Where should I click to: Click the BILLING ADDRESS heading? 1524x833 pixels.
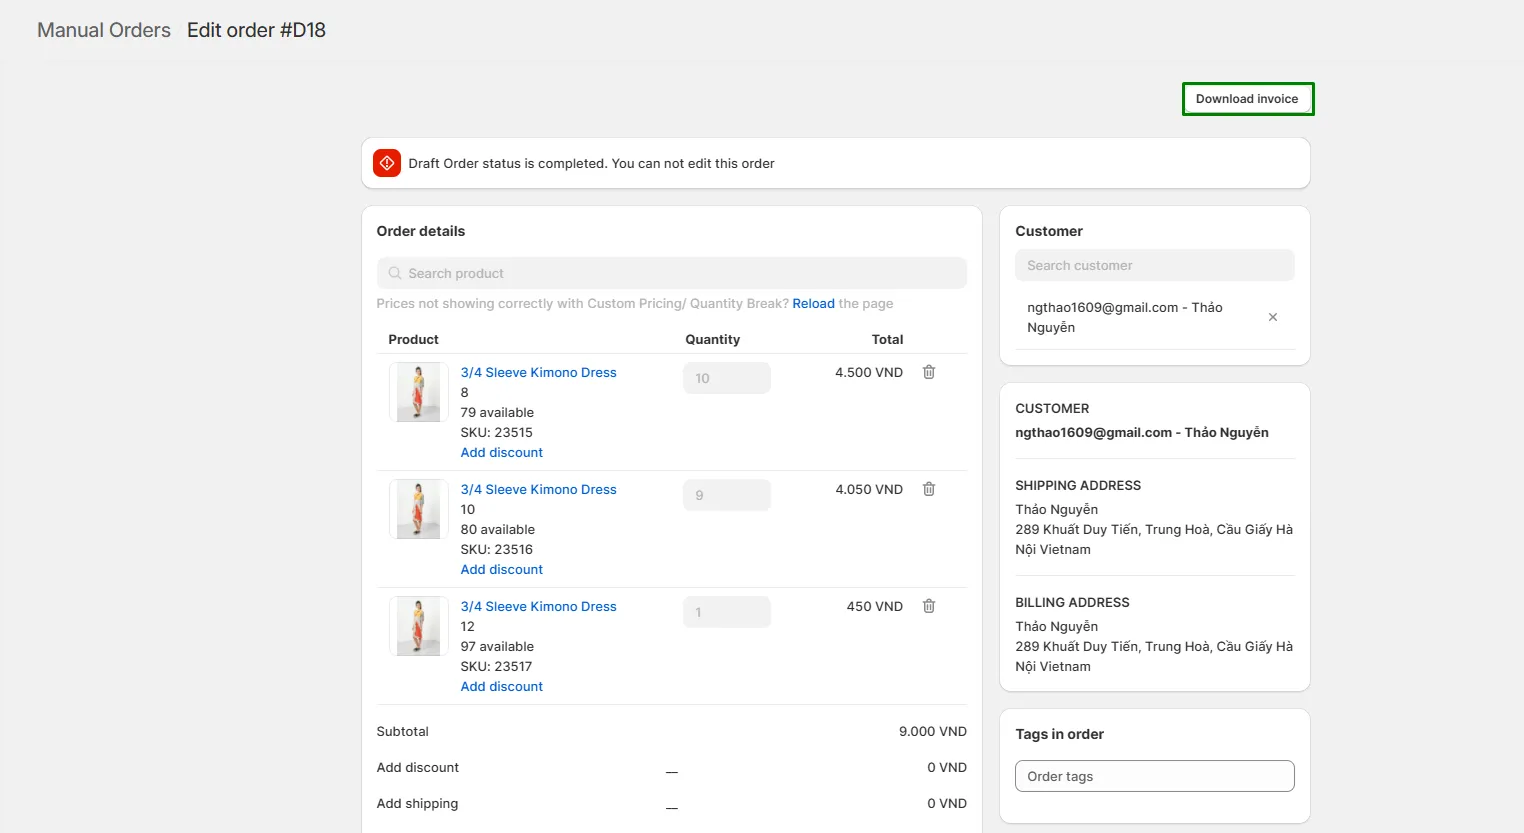coord(1072,602)
